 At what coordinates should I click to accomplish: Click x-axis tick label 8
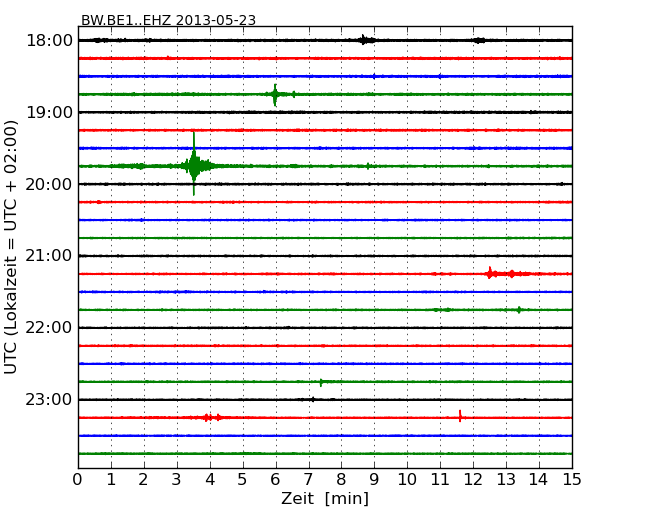point(341,480)
